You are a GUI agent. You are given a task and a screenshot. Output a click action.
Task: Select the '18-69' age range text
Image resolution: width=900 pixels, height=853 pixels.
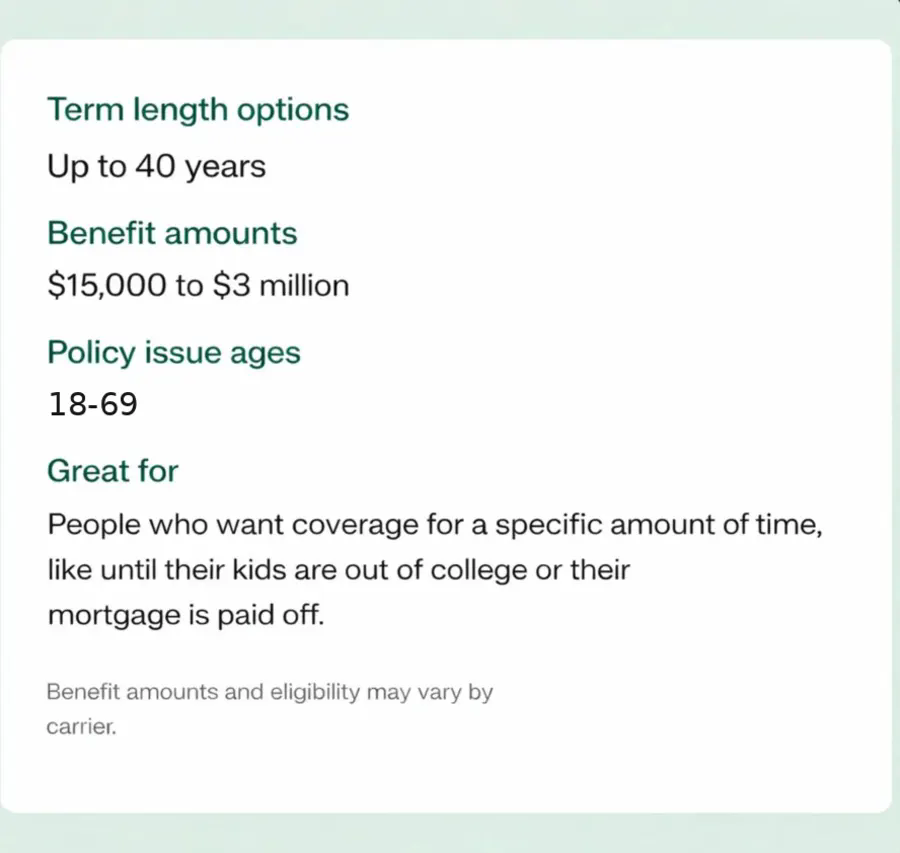coord(93,404)
